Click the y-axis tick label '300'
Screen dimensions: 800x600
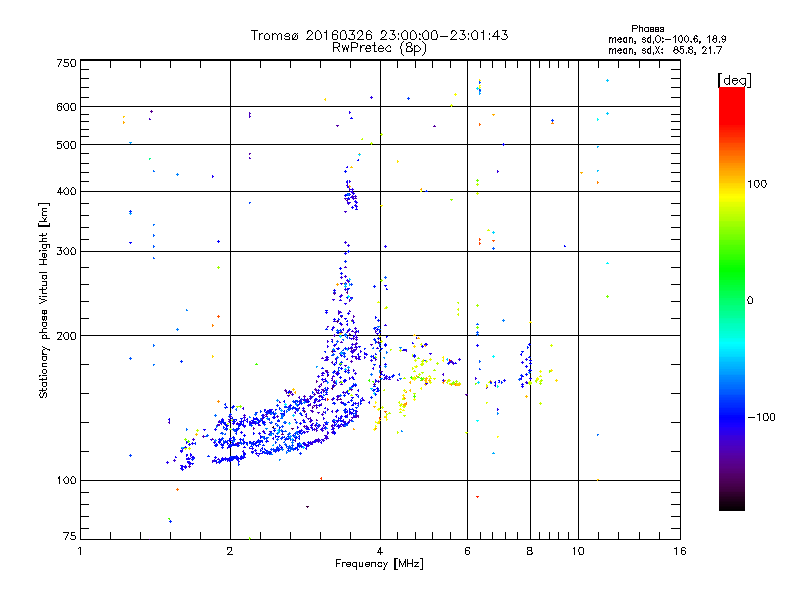[x=66, y=252]
